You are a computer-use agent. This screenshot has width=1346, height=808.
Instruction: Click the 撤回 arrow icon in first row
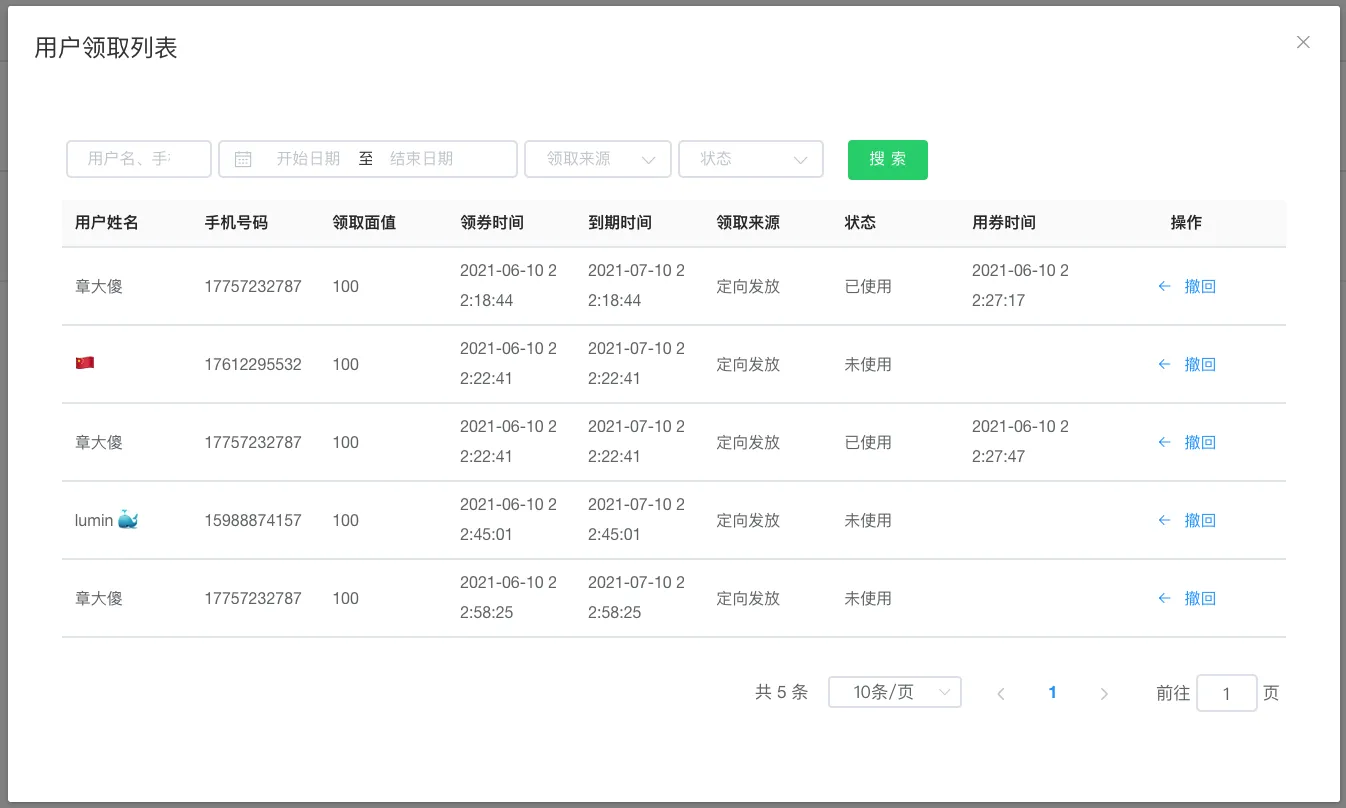(x=1164, y=286)
